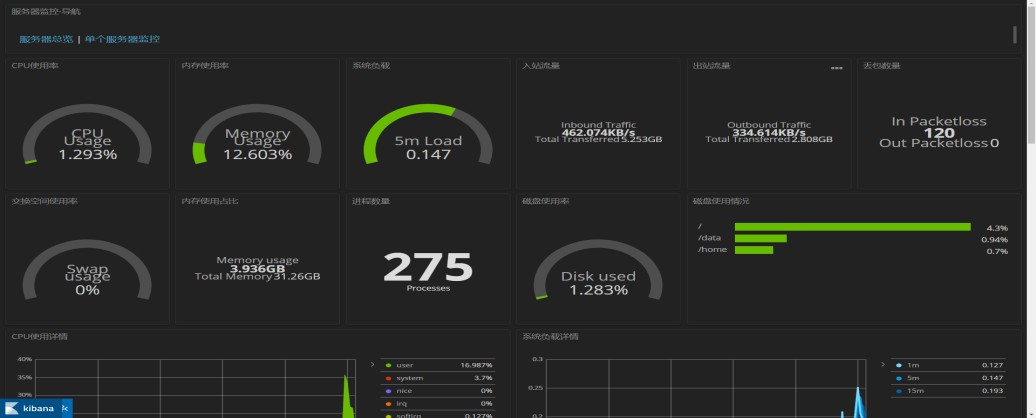Click the 系统负载详情 panel title
This screenshot has height=418, width=1036.
coord(550,336)
